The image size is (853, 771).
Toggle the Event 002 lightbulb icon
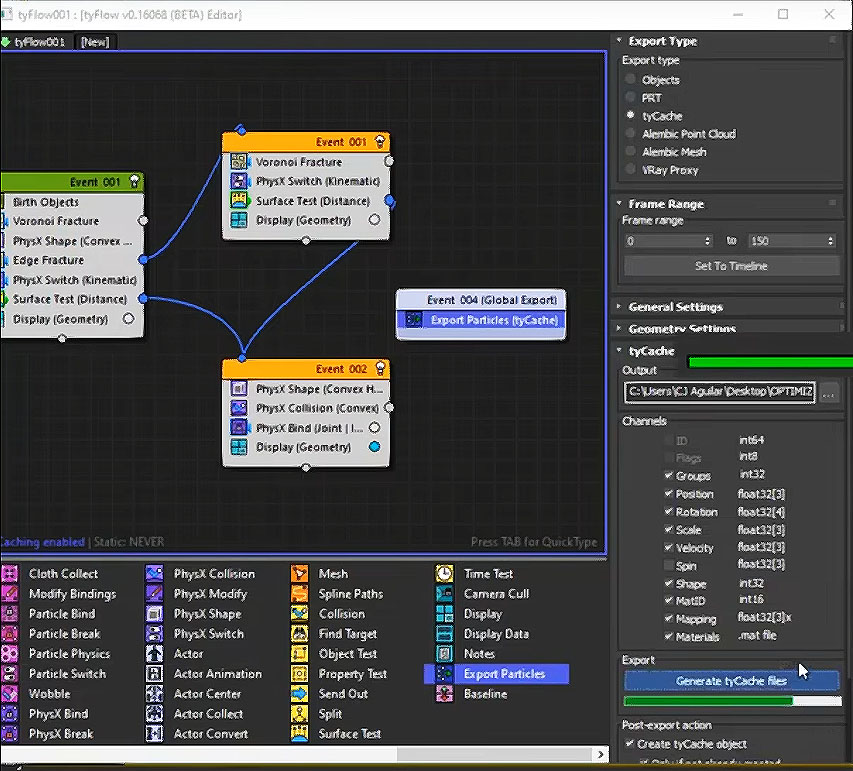click(380, 368)
